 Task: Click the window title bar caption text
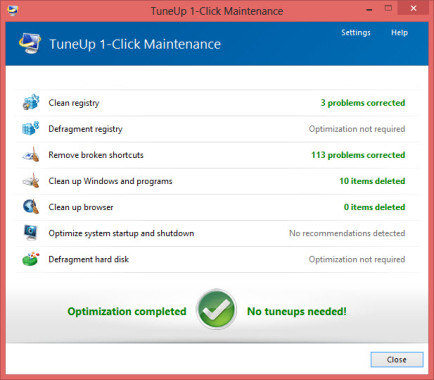click(217, 11)
